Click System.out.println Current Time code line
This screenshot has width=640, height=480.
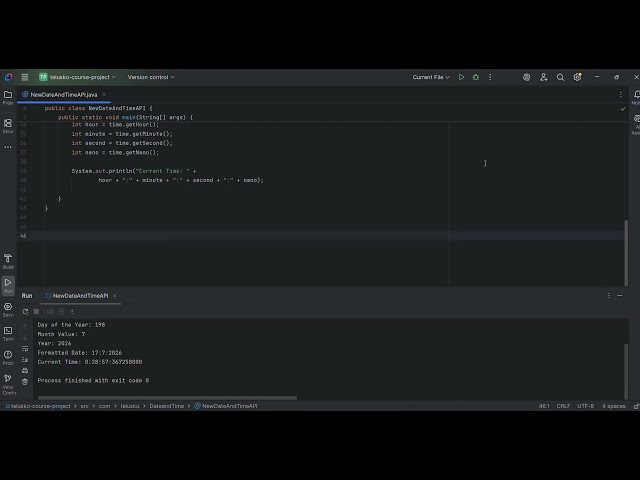coord(133,171)
